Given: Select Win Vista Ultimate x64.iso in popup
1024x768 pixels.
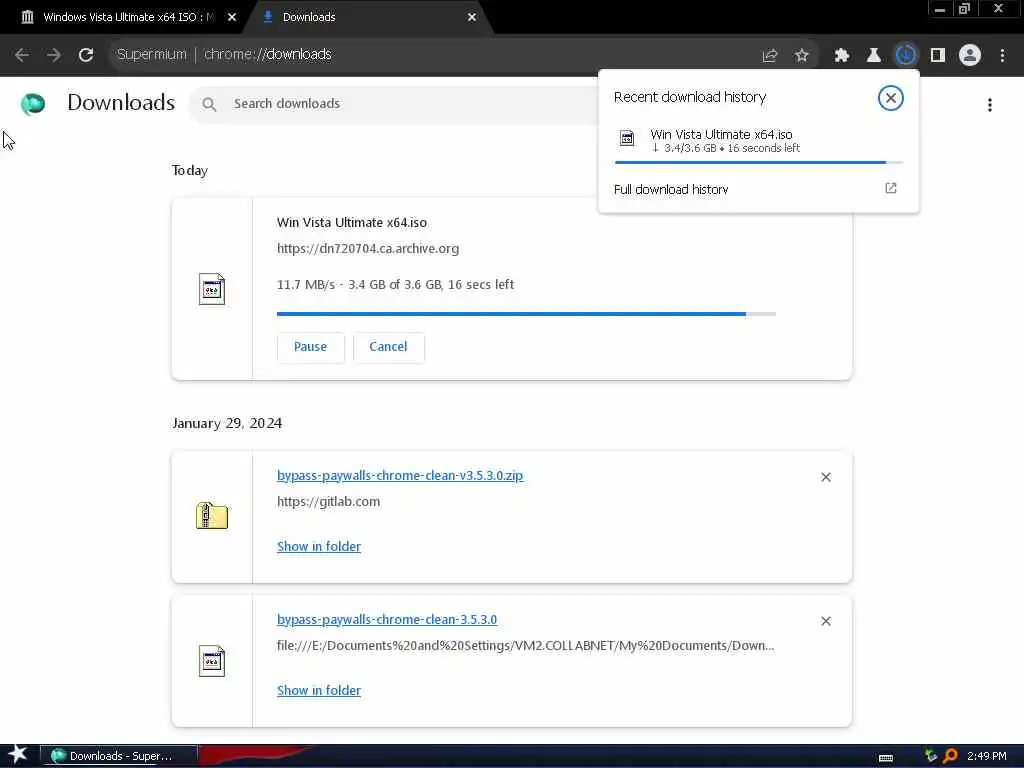Looking at the screenshot, I should tap(721, 134).
